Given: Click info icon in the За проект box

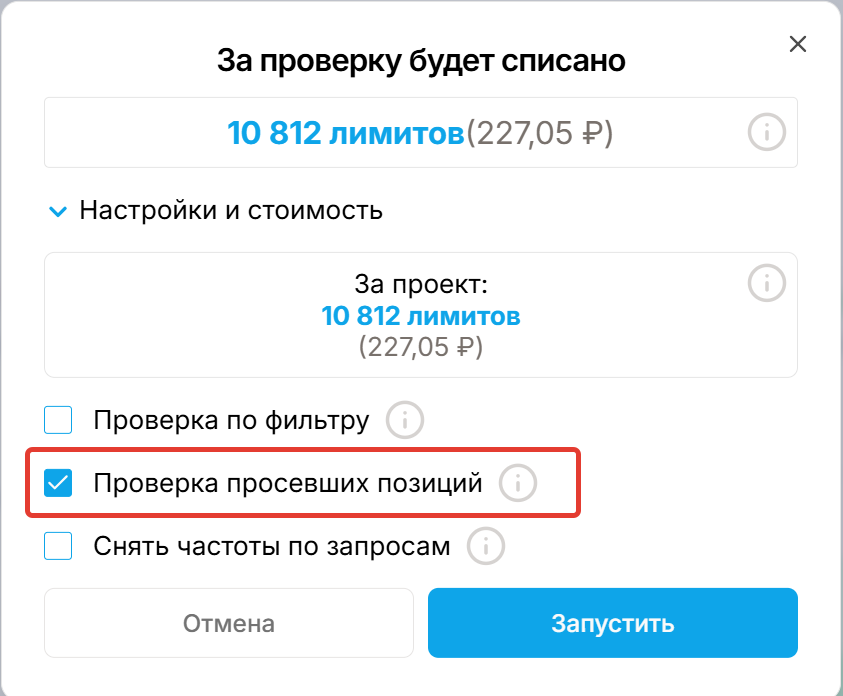Looking at the screenshot, I should (767, 282).
